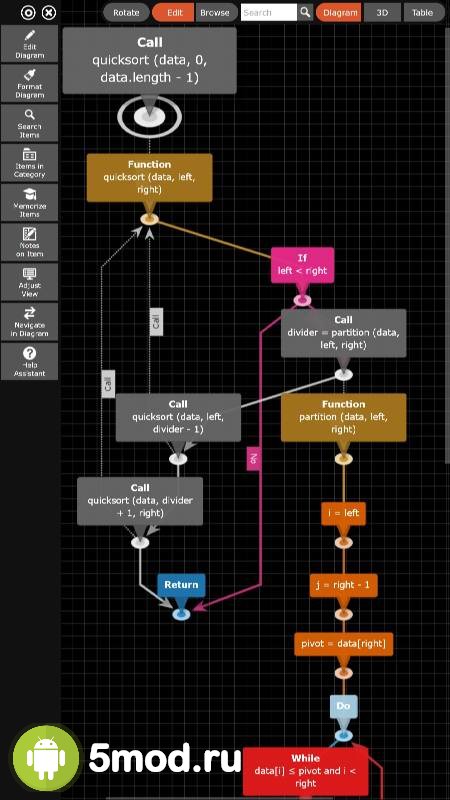Switch to Edit mode
Viewport: 450px width, 800px height.
[x=173, y=12]
